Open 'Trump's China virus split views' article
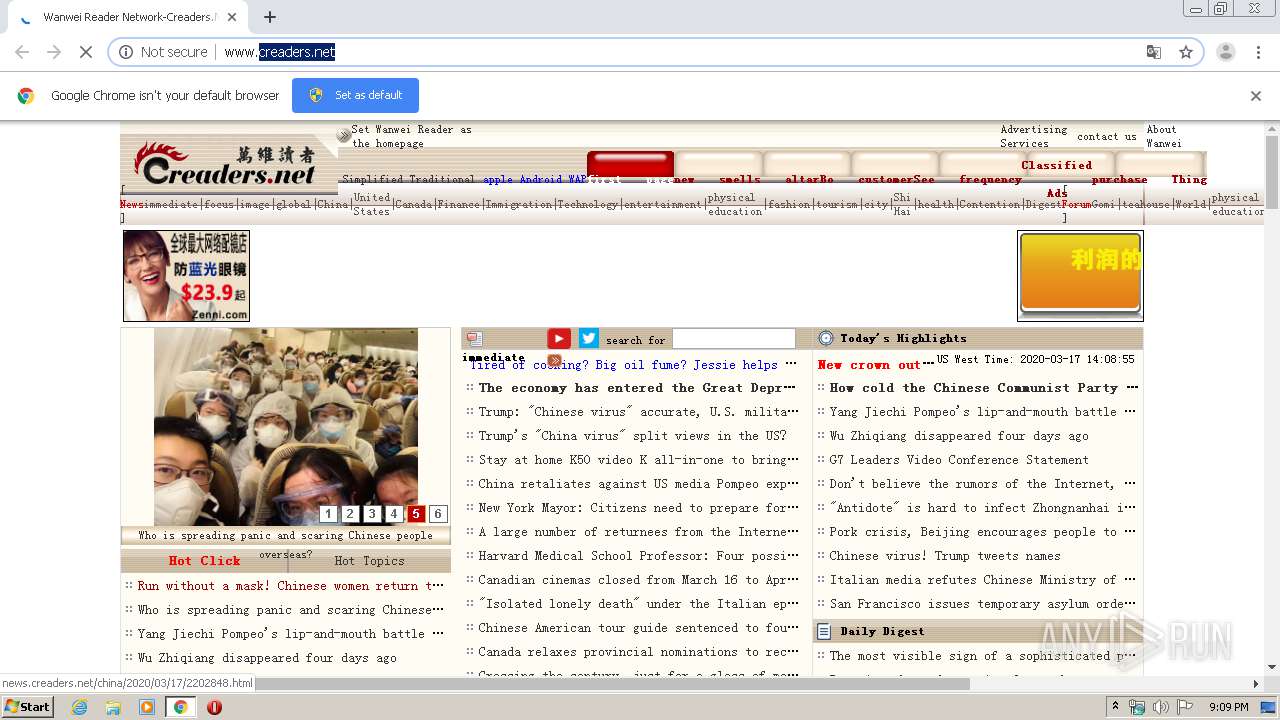 tap(632, 436)
